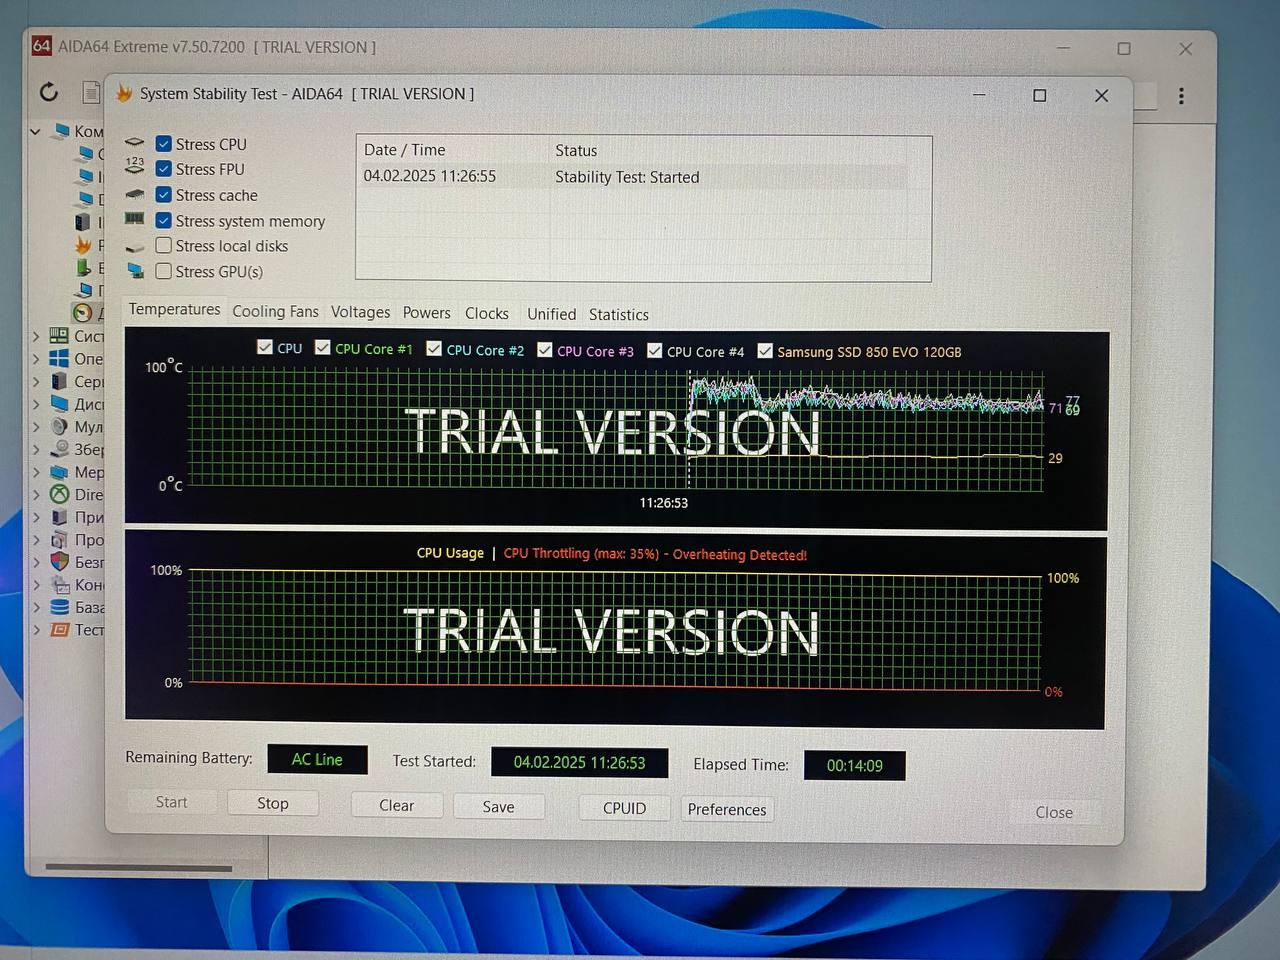Select the storage drive icon next to Збер

click(59, 449)
